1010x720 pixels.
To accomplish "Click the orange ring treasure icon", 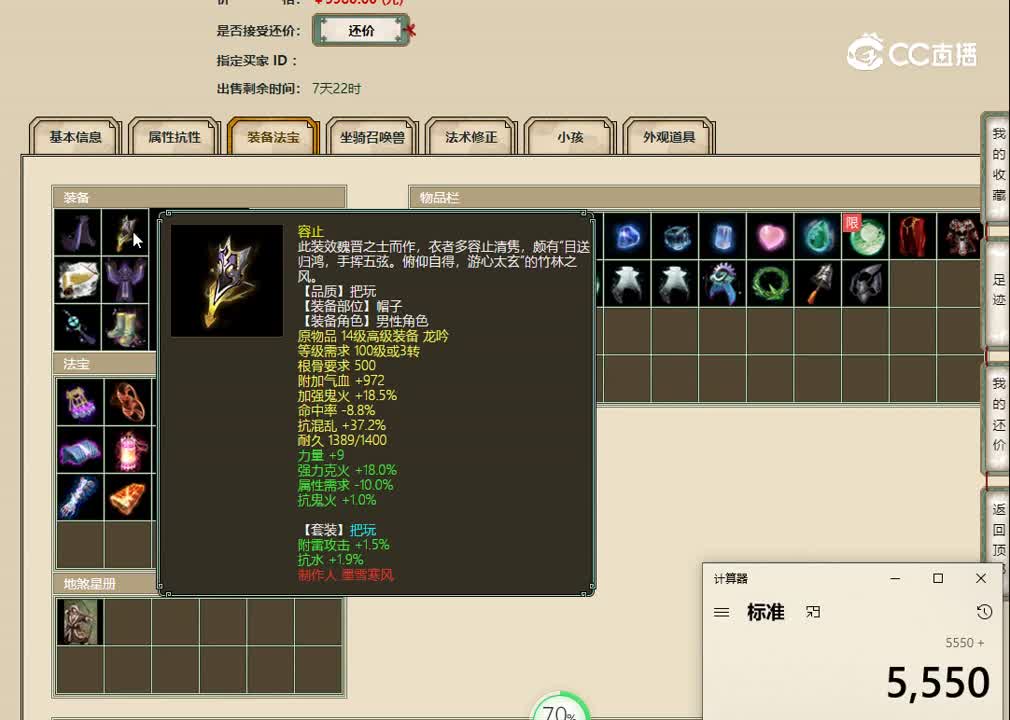I will [x=128, y=402].
